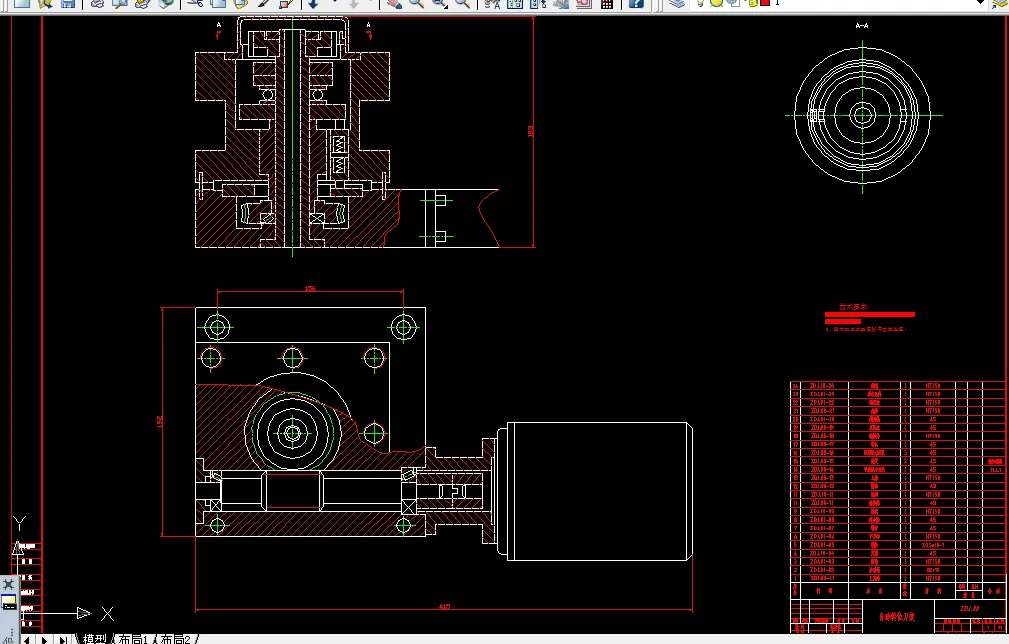Viewport: 1009px width, 644px height.
Task: Click the tab scroll to-last arrow
Action: tap(63, 639)
